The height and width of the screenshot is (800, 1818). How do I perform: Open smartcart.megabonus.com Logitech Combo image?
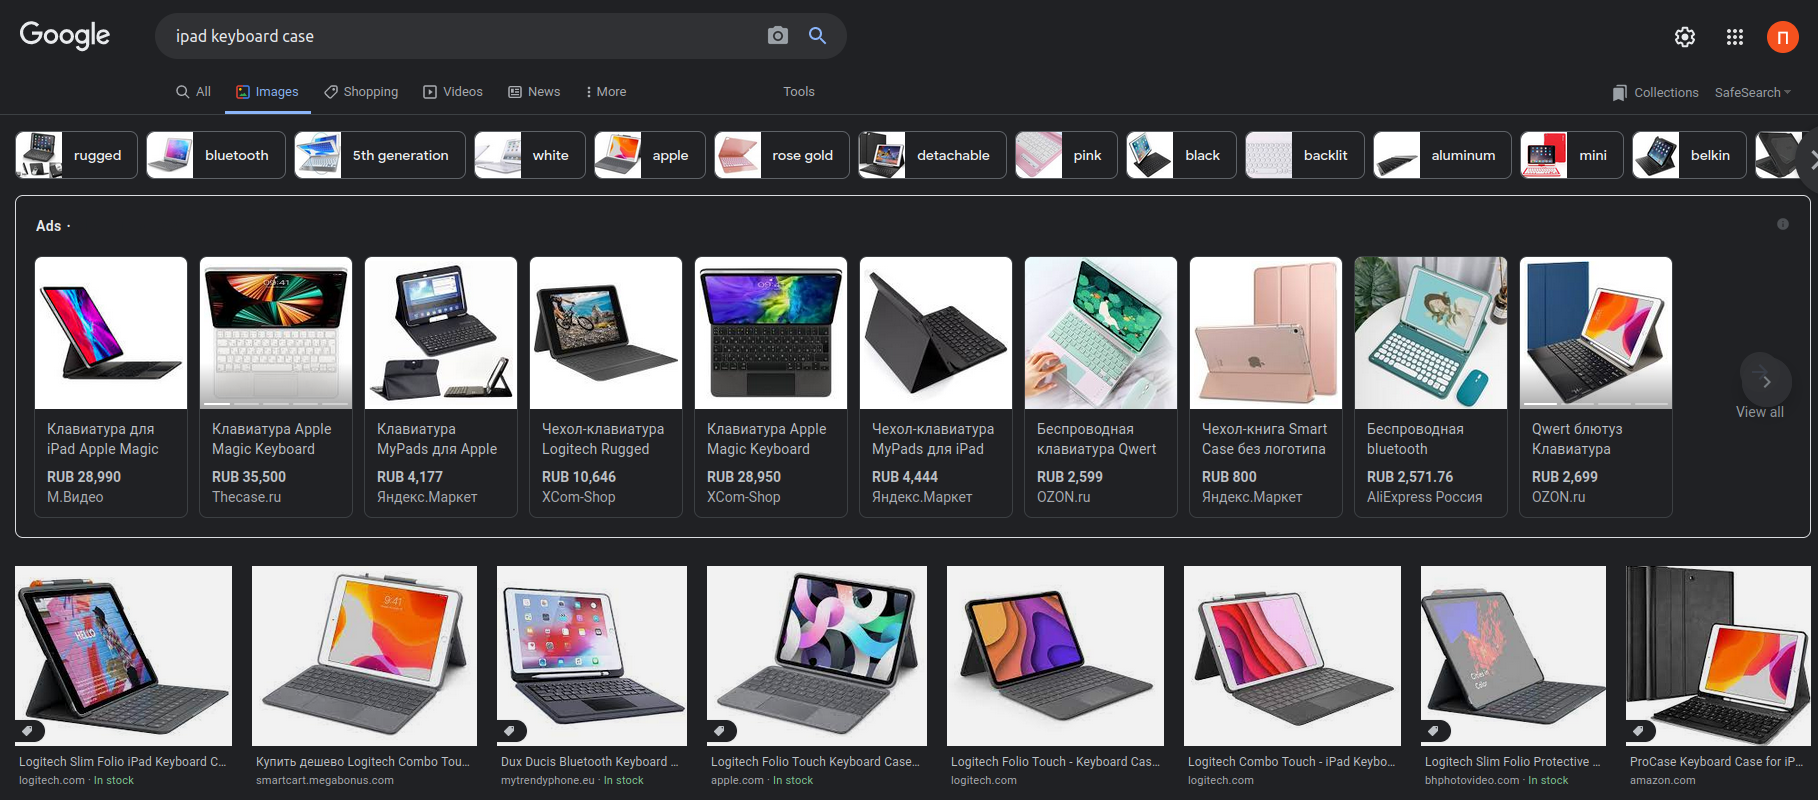[364, 656]
